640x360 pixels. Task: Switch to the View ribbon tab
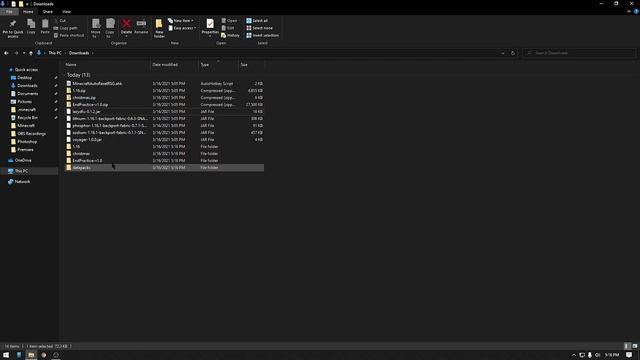tap(67, 12)
